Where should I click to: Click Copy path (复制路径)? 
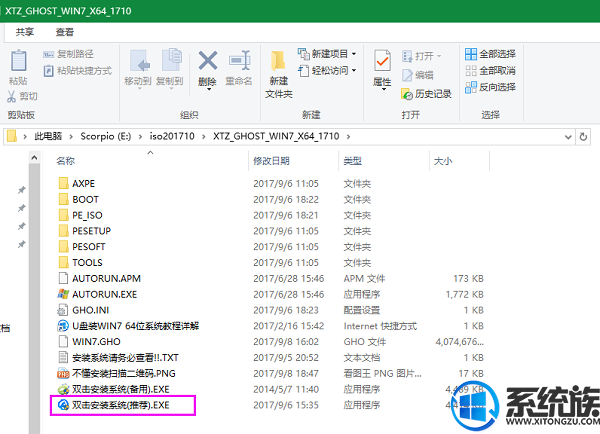pos(68,54)
